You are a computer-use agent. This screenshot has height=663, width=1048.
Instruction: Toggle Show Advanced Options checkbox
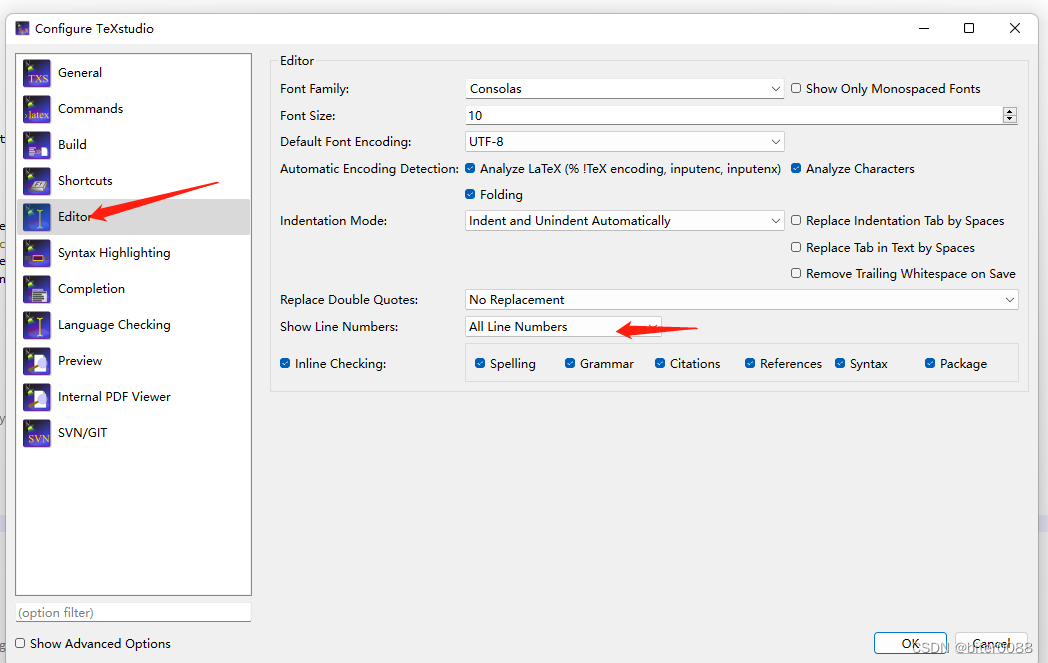[x=20, y=643]
